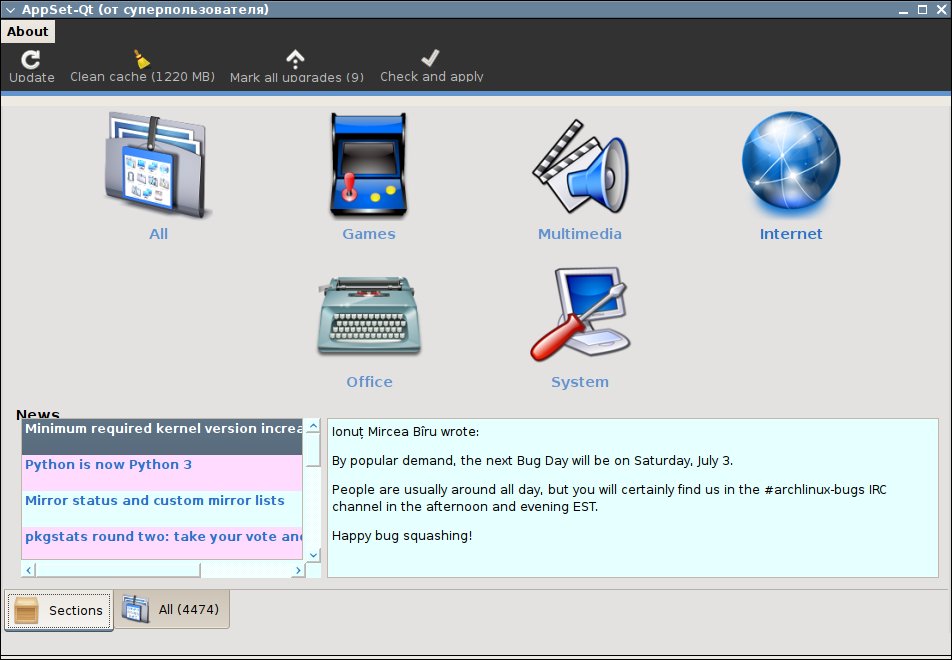Click the Check and apply checkmark icon
The height and width of the screenshot is (660, 952).
coord(430,58)
